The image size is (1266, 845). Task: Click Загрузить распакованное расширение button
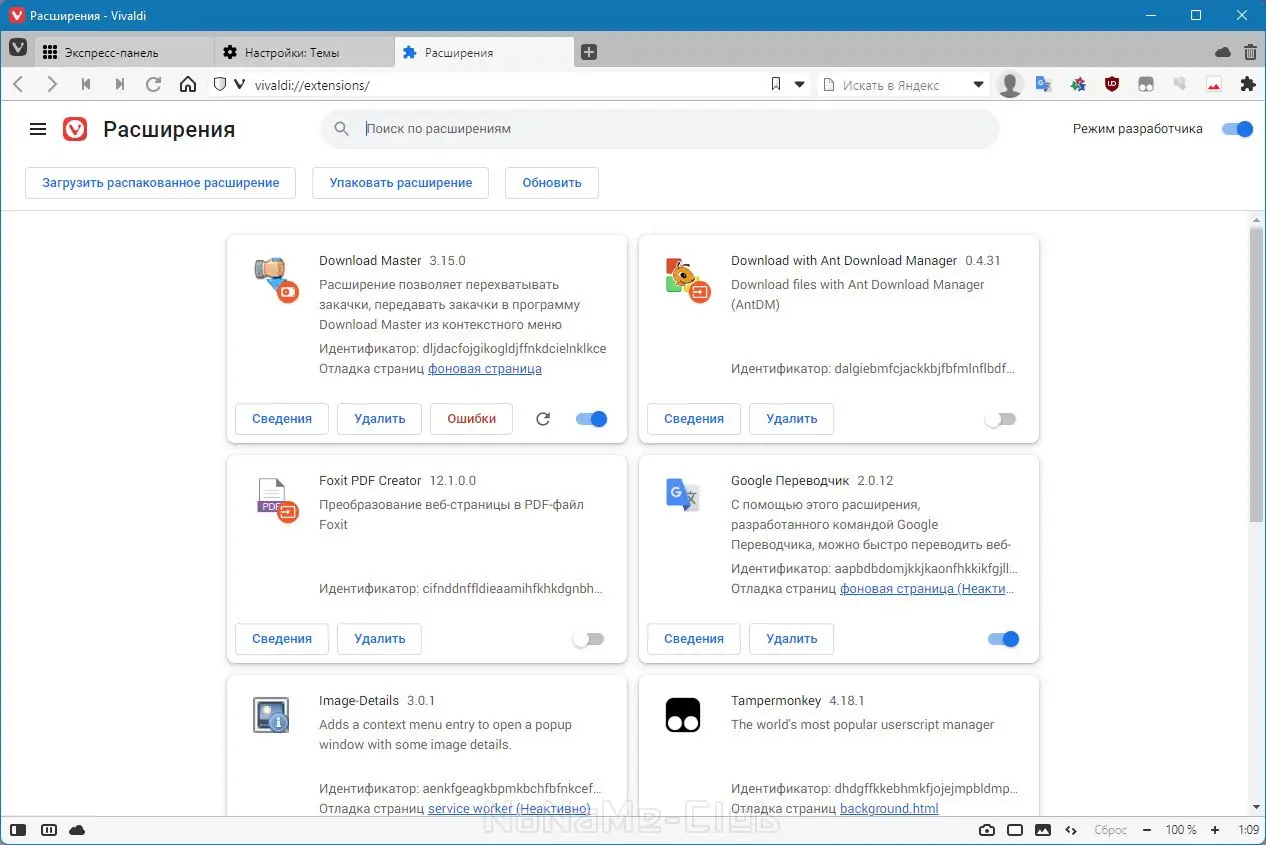point(160,183)
